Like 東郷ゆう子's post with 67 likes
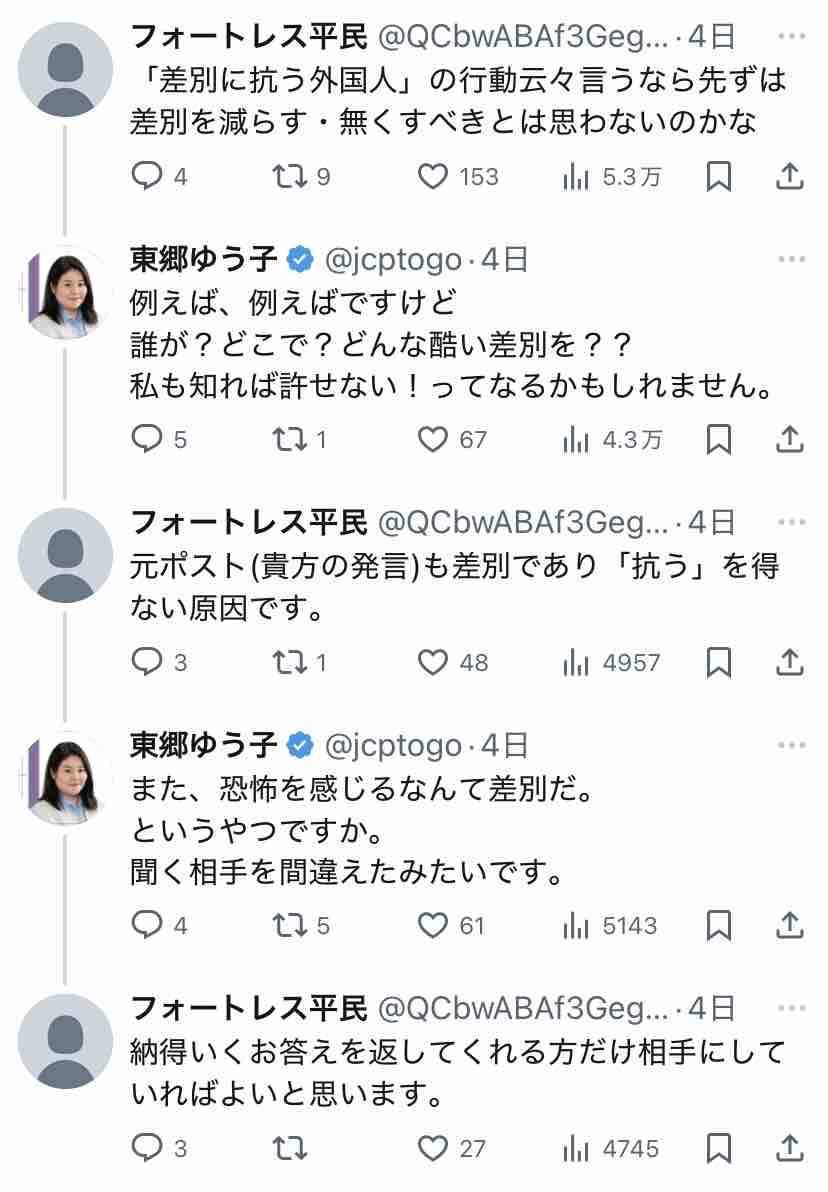The width and height of the screenshot is (828, 1192). (432, 439)
